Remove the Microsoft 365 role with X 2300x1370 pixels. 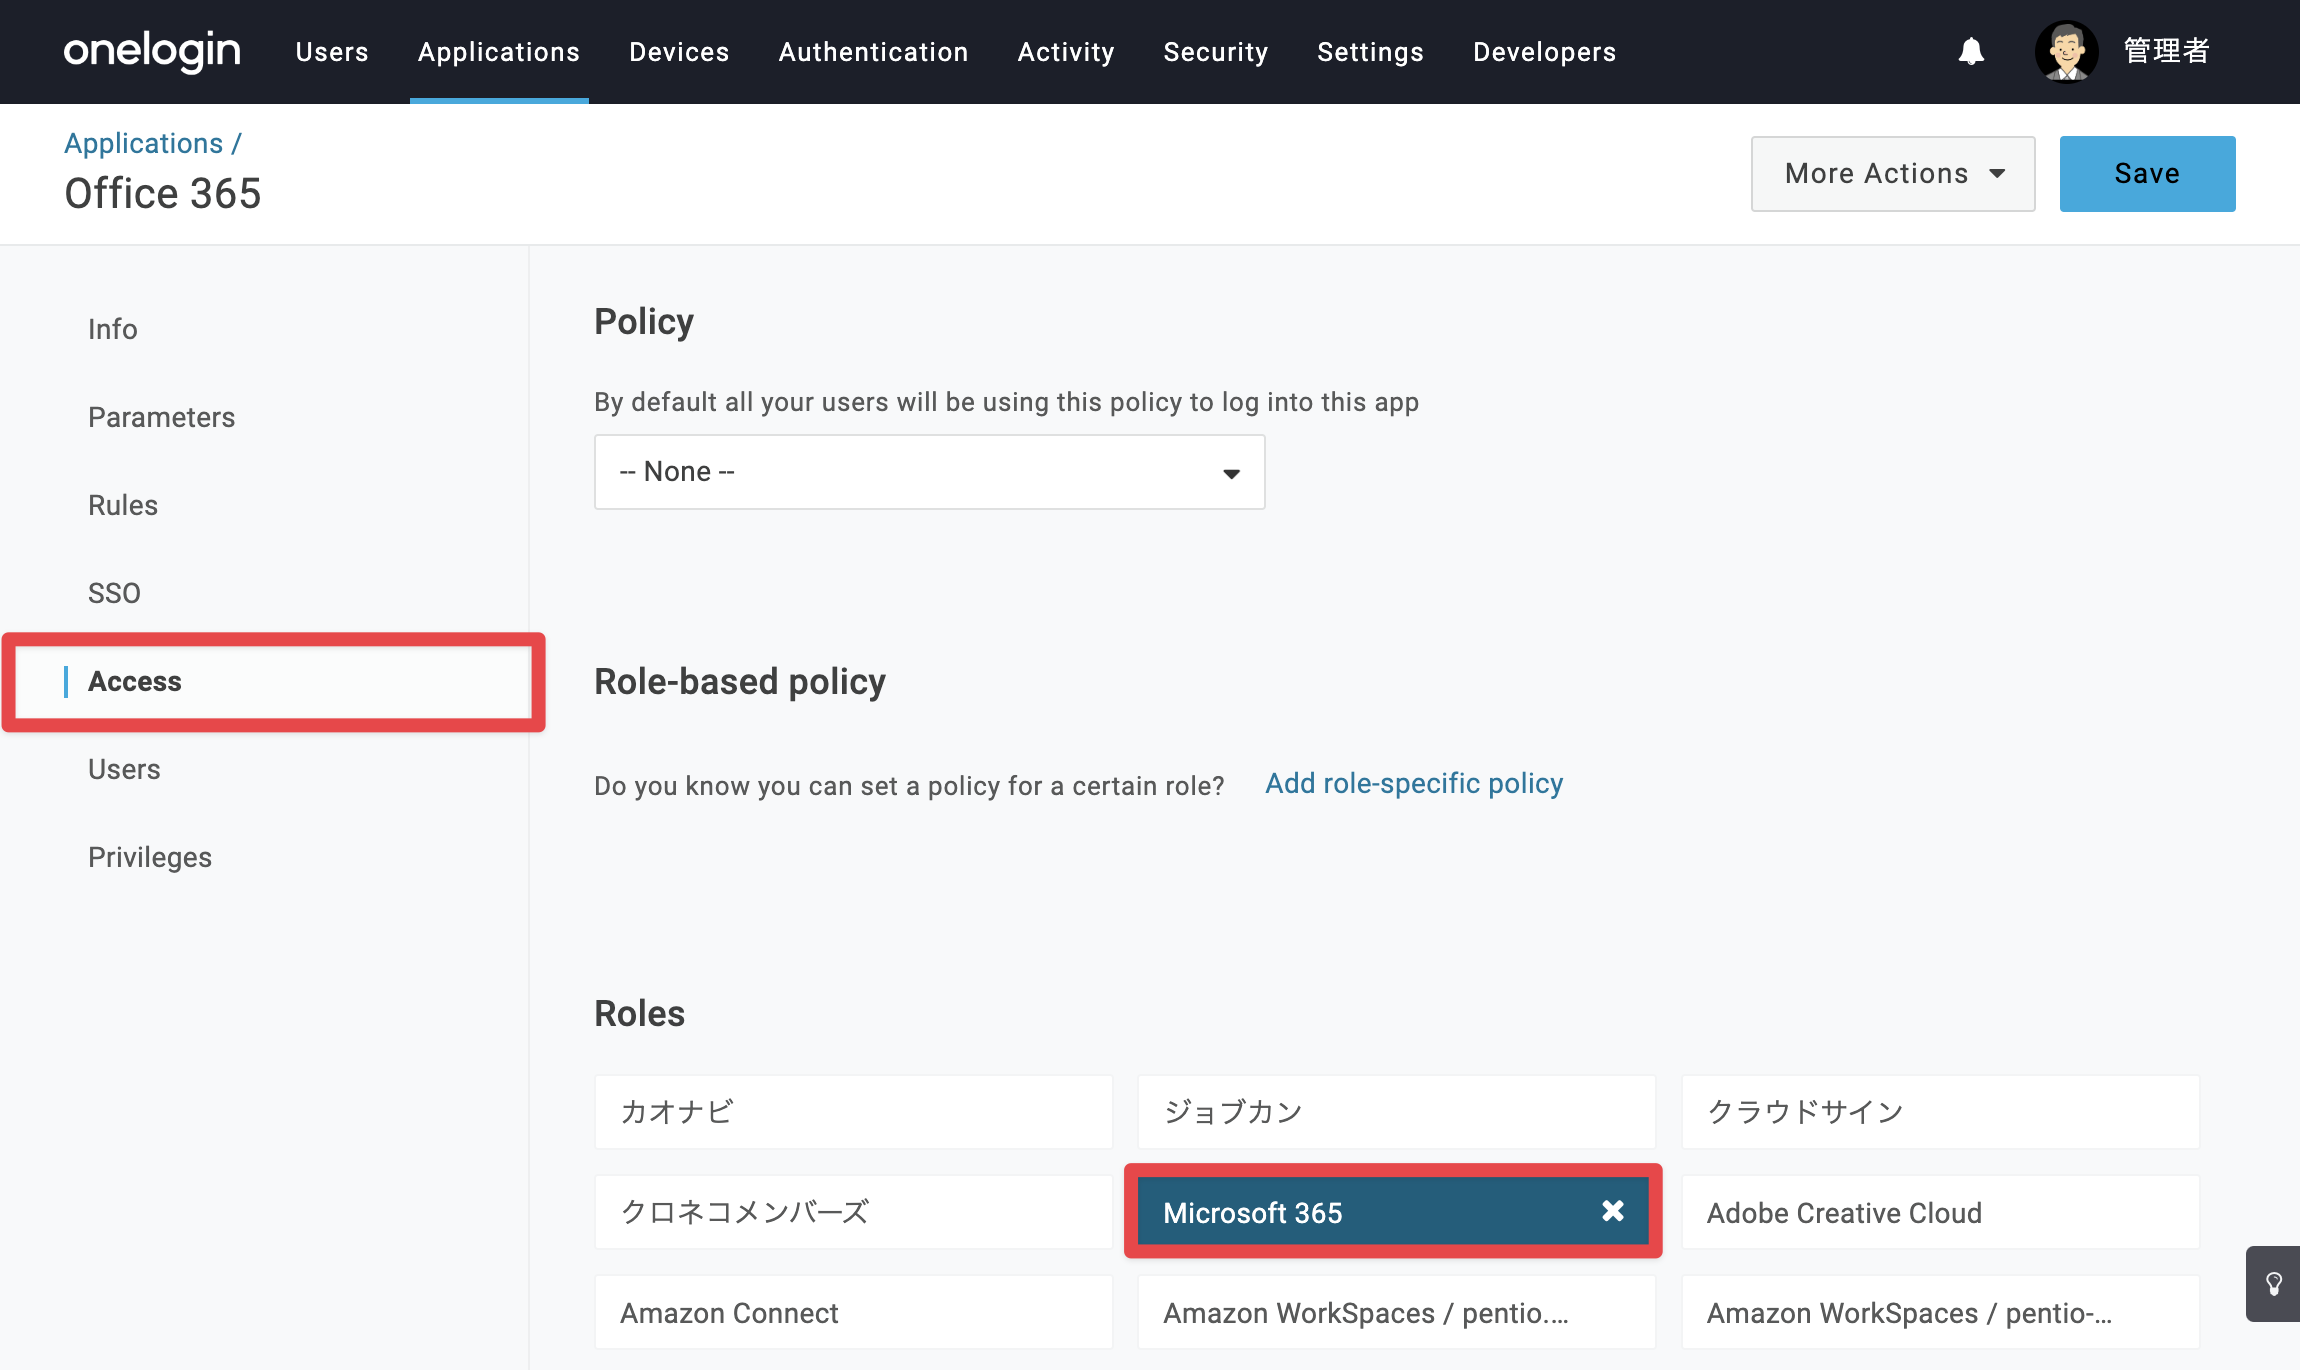click(x=1612, y=1211)
